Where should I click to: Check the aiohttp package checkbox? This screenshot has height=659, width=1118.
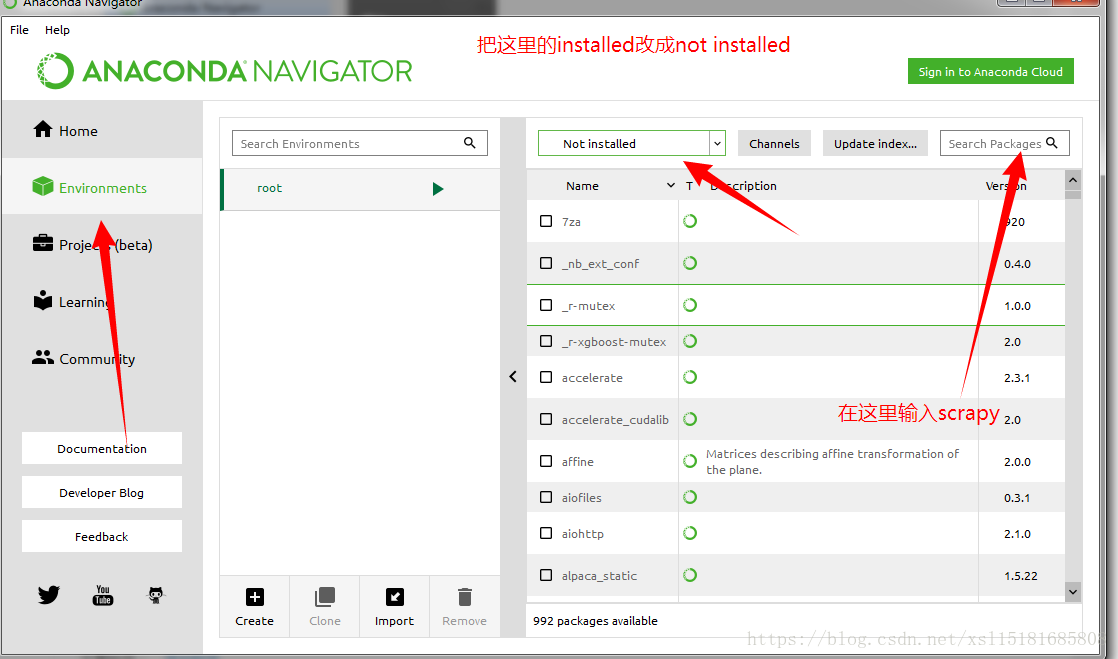tap(546, 533)
